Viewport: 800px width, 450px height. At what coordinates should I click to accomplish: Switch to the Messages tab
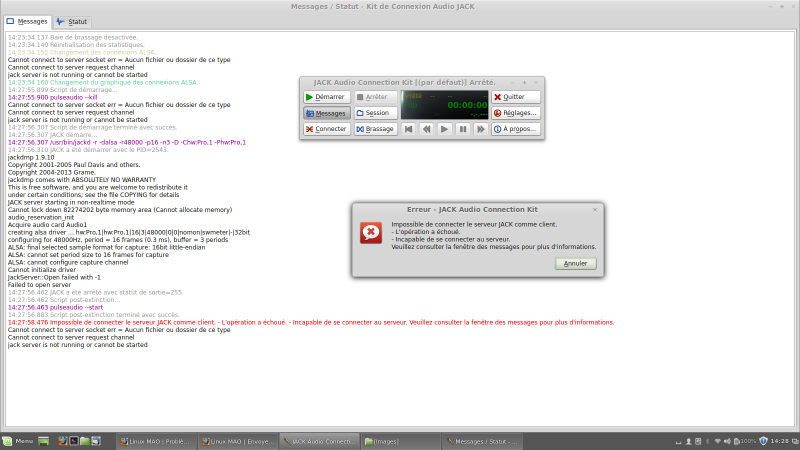coord(27,21)
